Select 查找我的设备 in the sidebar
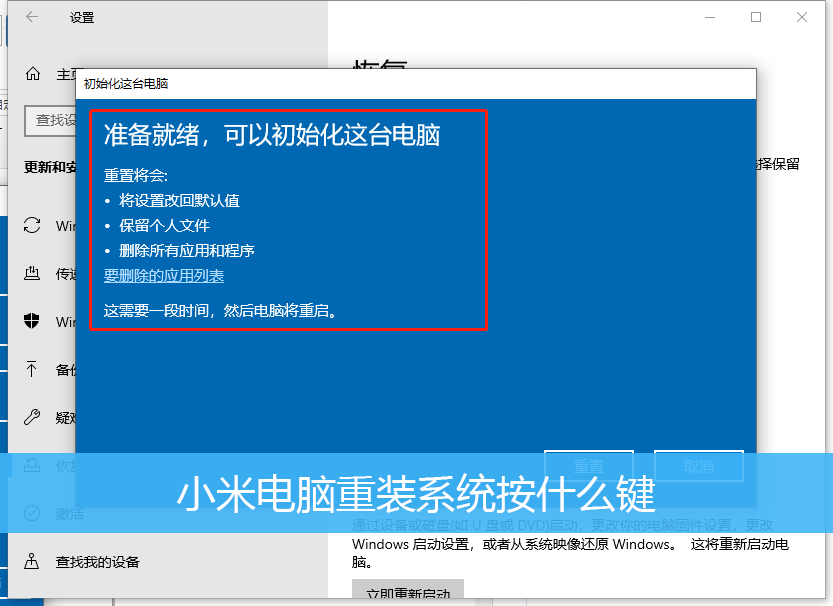Viewport: 833px width, 606px height. (x=98, y=561)
